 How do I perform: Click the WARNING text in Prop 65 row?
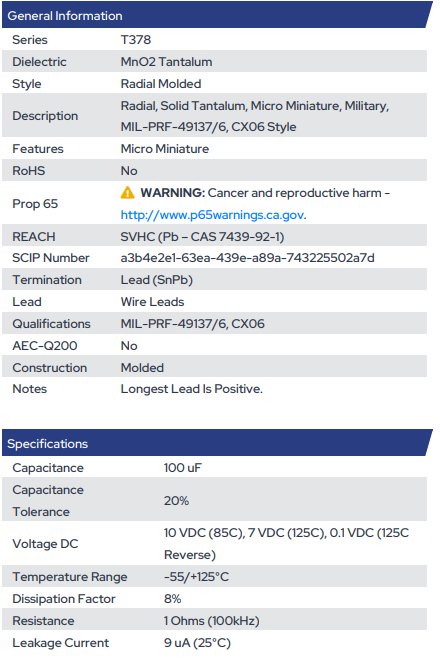[x=172, y=193]
